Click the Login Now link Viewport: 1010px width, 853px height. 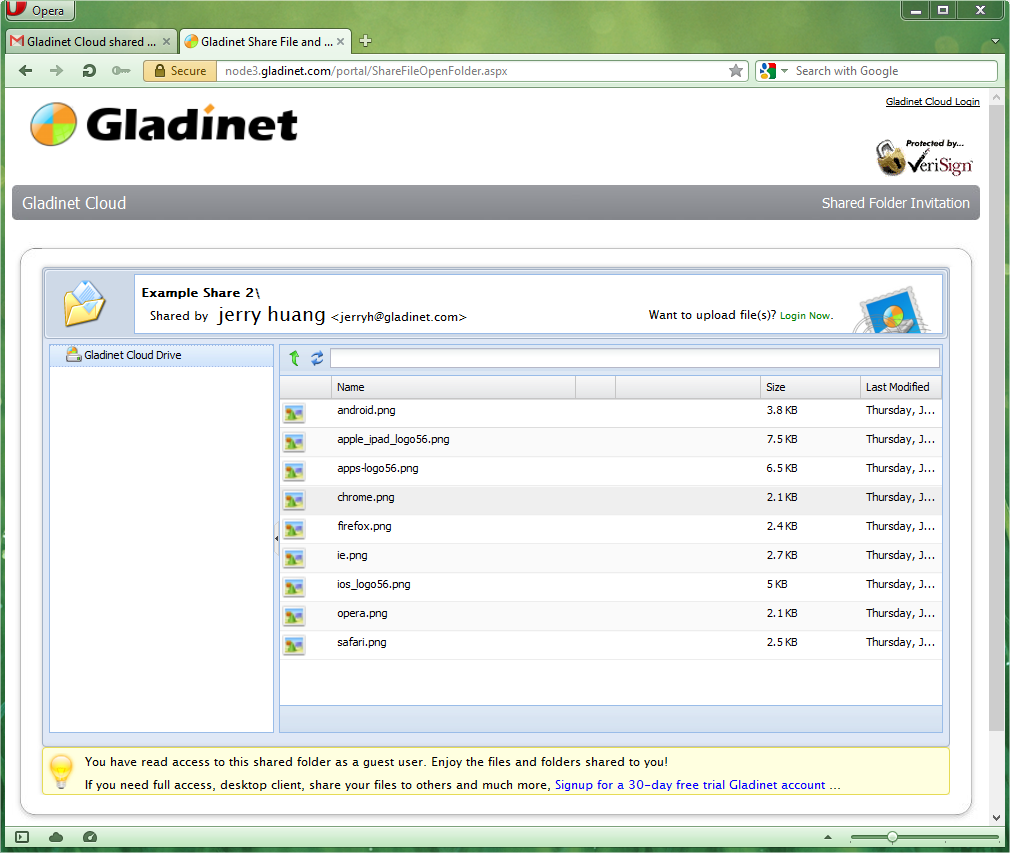(806, 316)
